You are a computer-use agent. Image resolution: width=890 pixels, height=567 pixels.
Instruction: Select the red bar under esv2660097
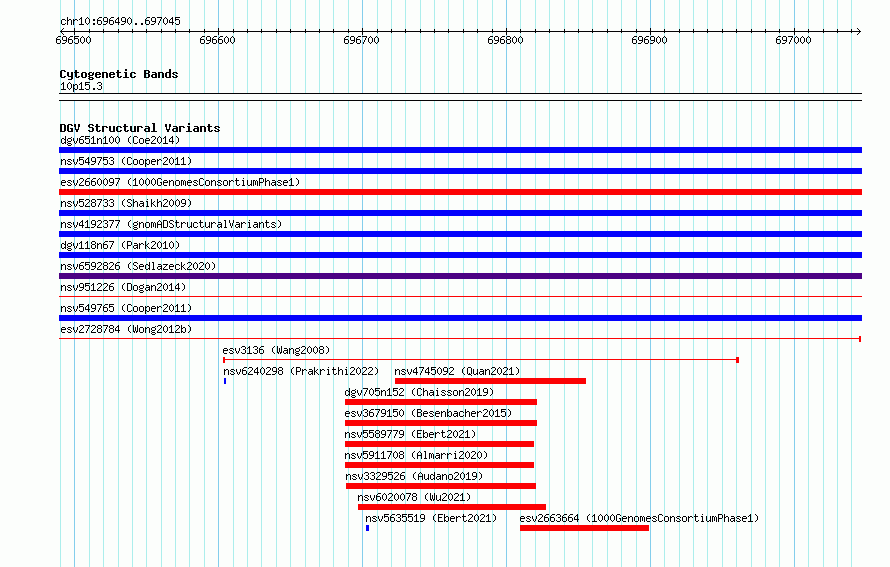[460, 192]
